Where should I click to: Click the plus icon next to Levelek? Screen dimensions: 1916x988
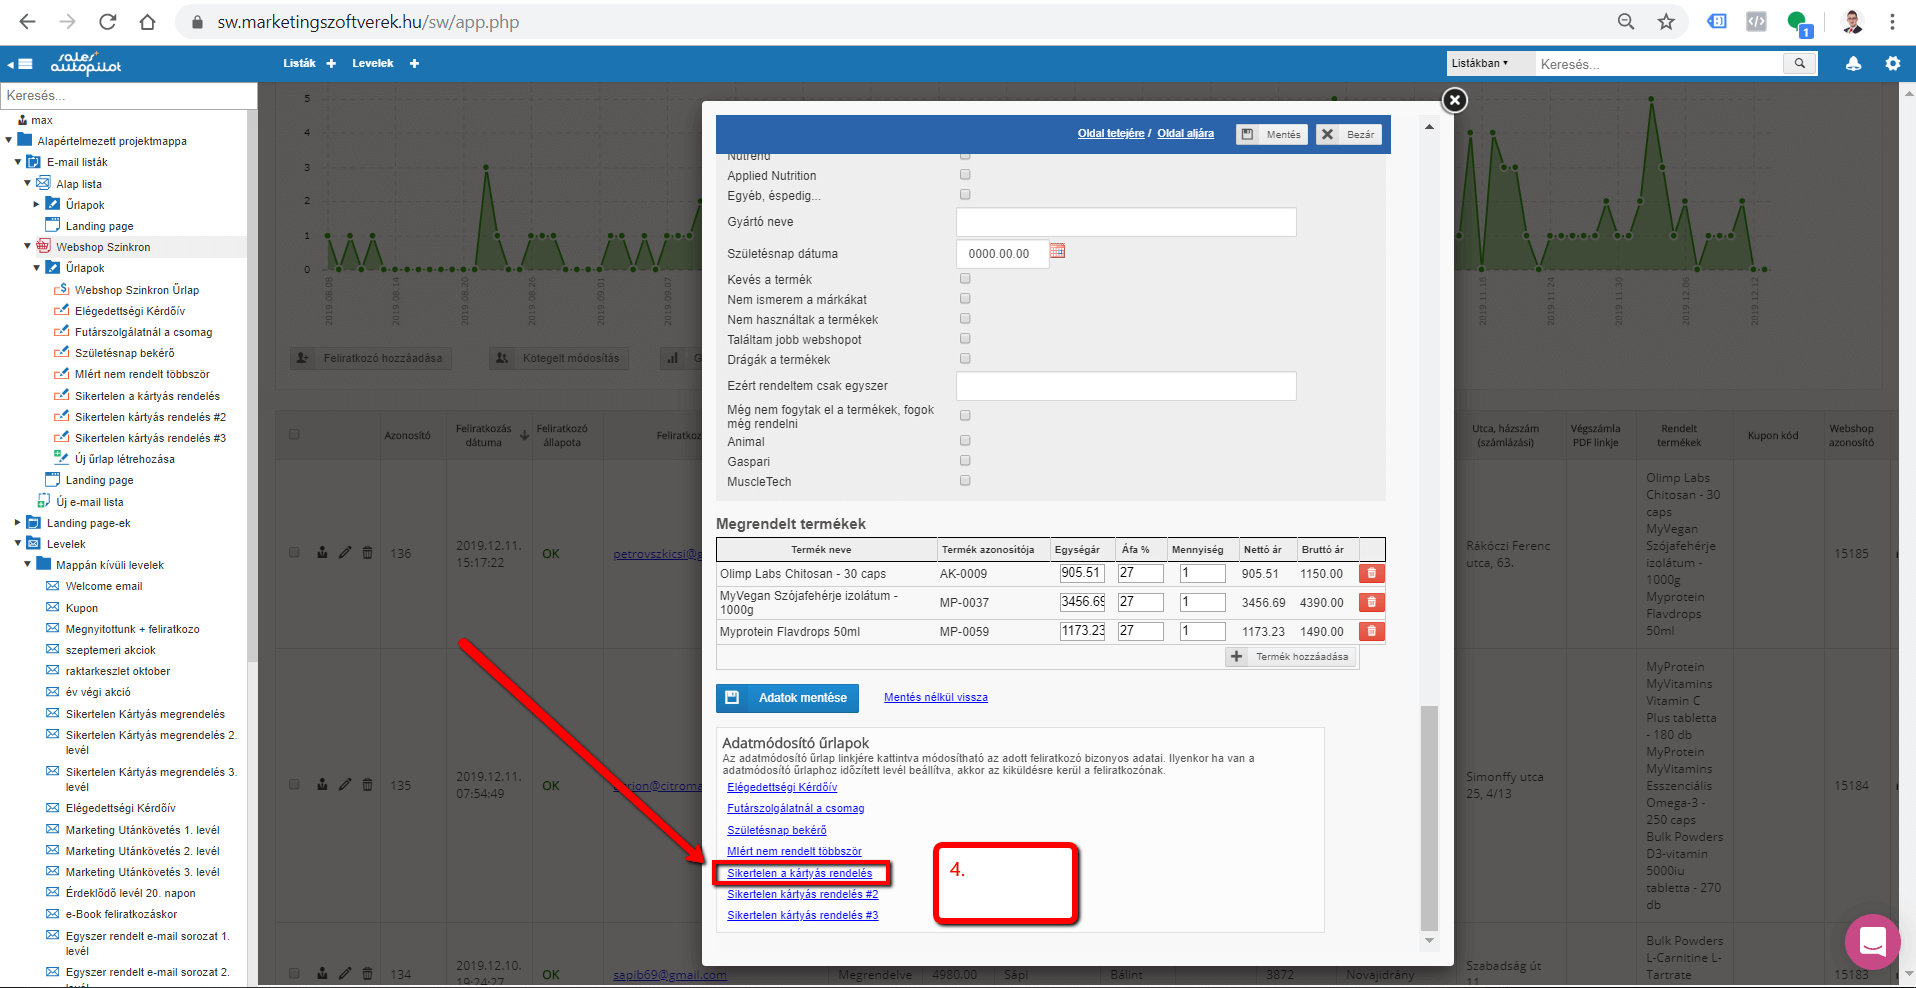click(414, 63)
